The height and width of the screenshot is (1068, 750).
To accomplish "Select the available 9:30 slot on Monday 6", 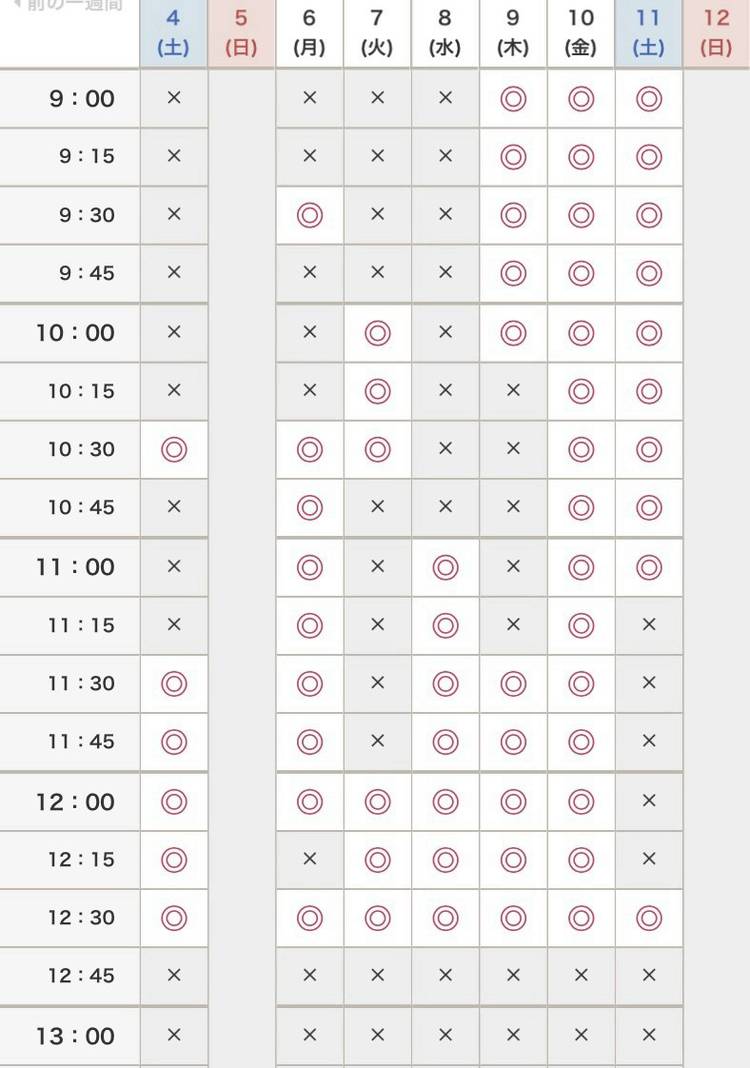I will tap(309, 215).
